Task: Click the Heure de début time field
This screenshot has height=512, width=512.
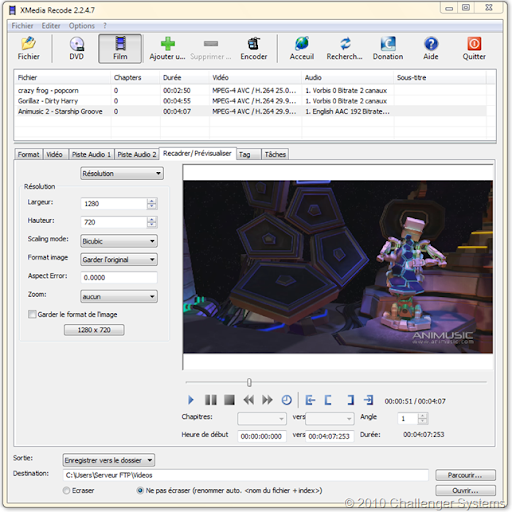Action: point(262,436)
